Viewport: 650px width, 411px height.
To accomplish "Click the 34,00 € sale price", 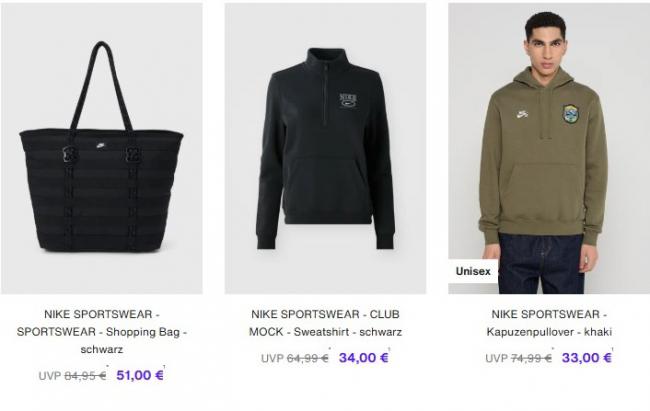I will pos(364,357).
